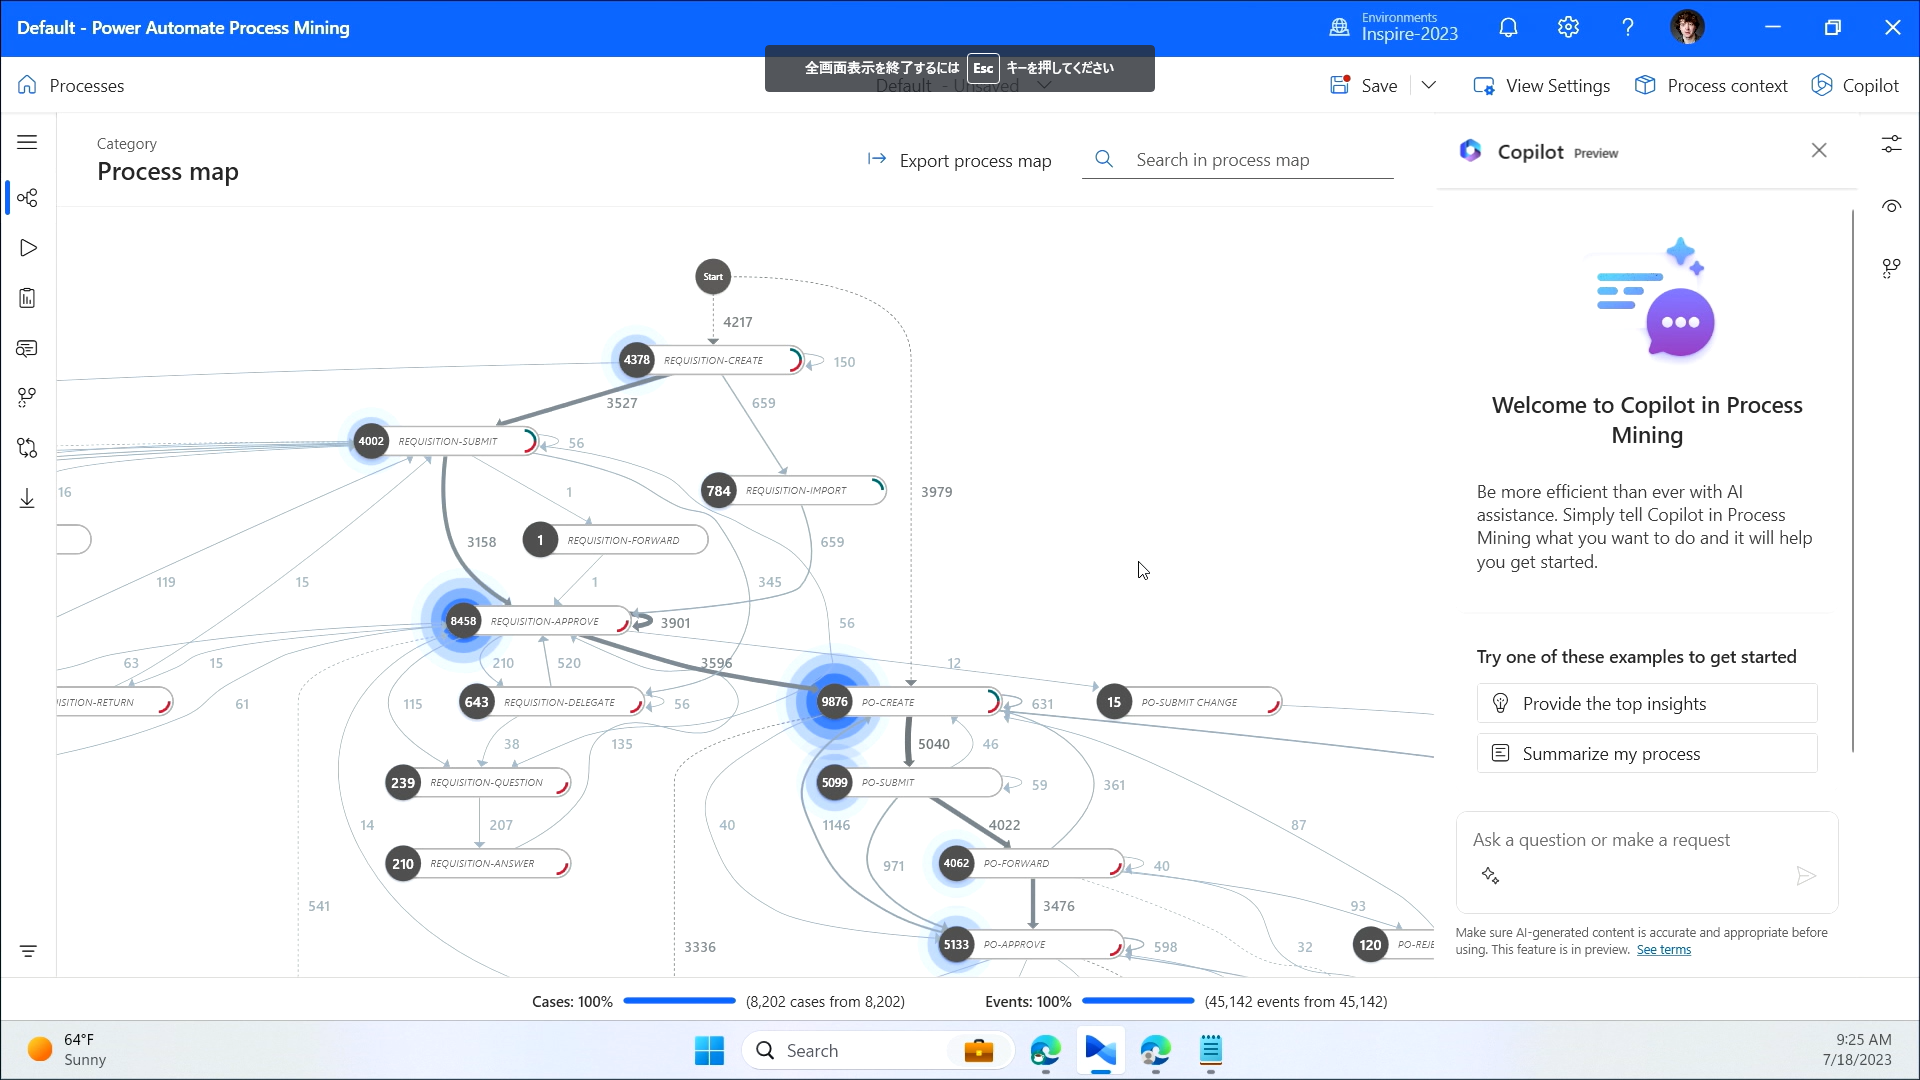Toggle the hamburger navigation menu
1920x1080 pixels.
(27, 142)
